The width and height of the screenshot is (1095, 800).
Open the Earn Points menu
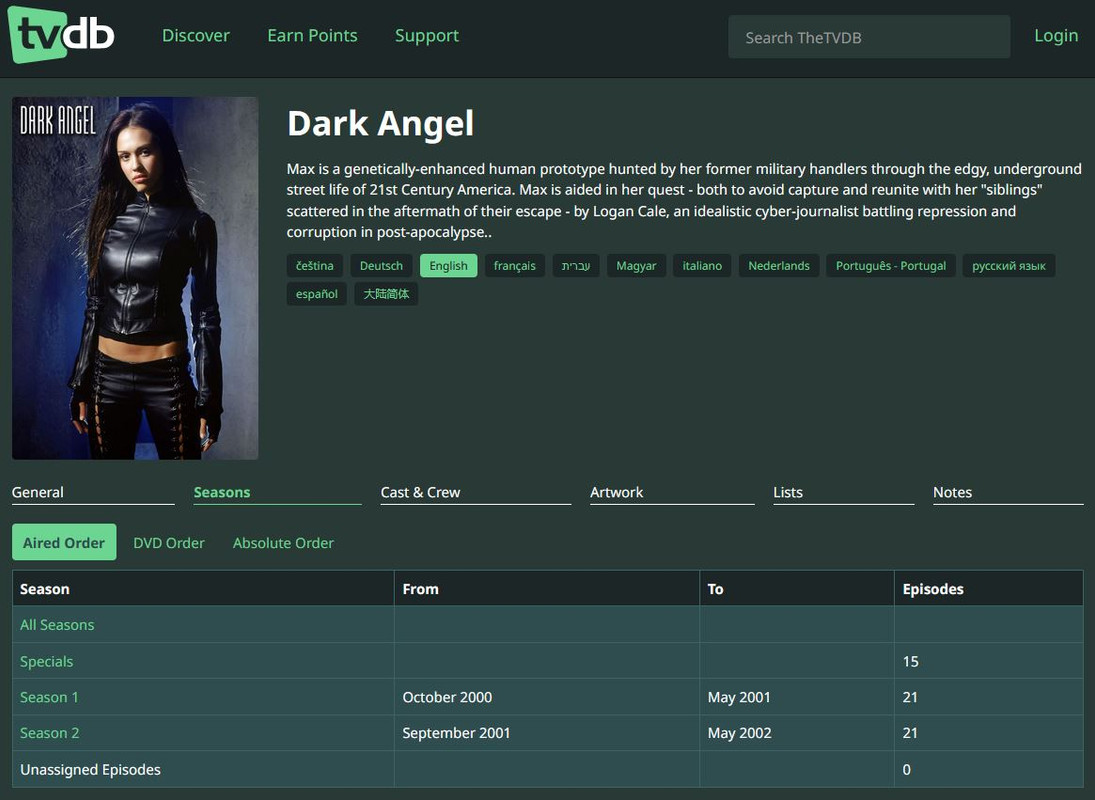coord(312,36)
